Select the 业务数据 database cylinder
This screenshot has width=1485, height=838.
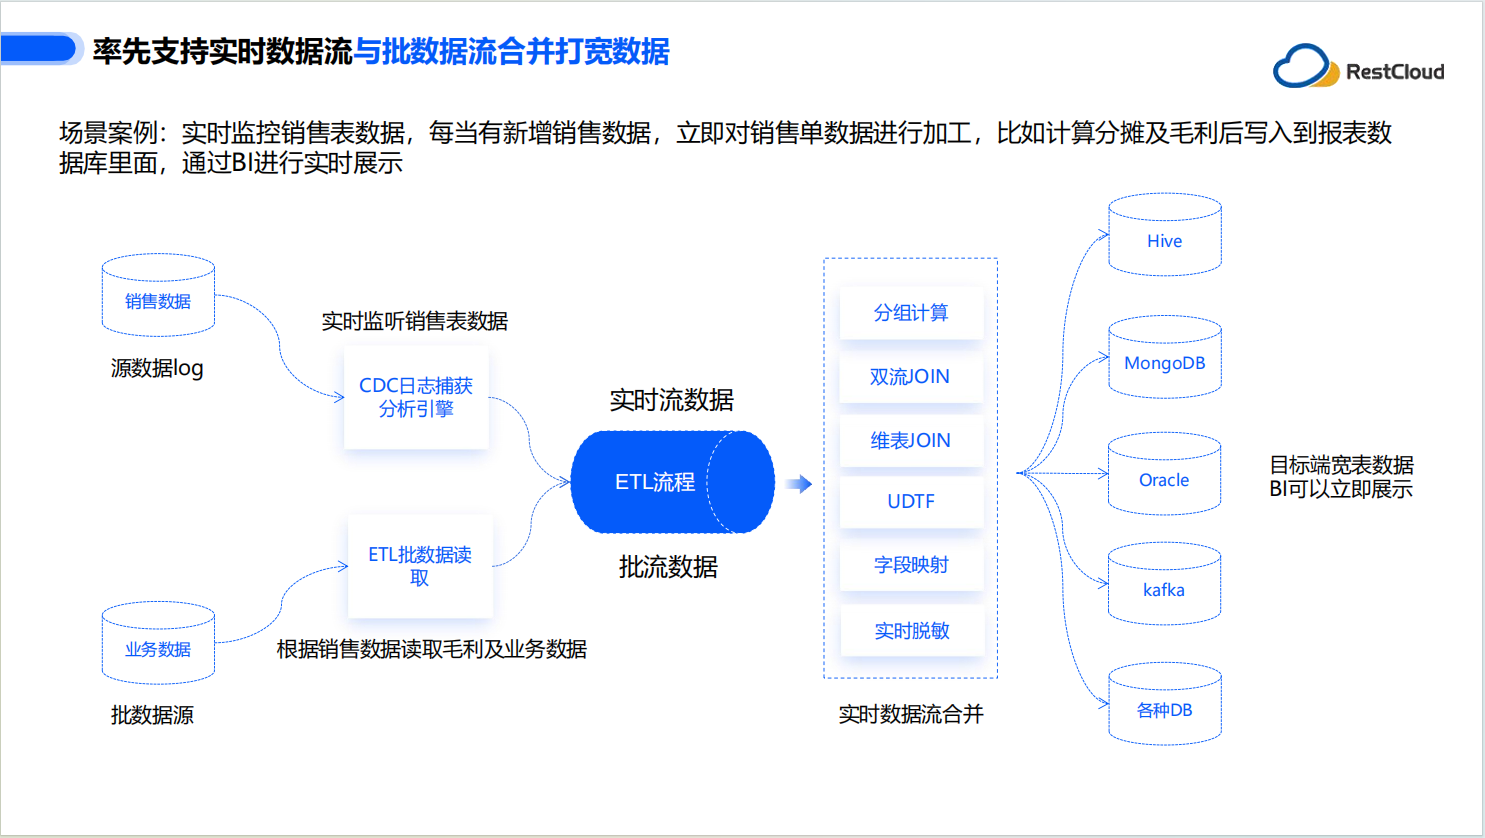[x=158, y=643]
